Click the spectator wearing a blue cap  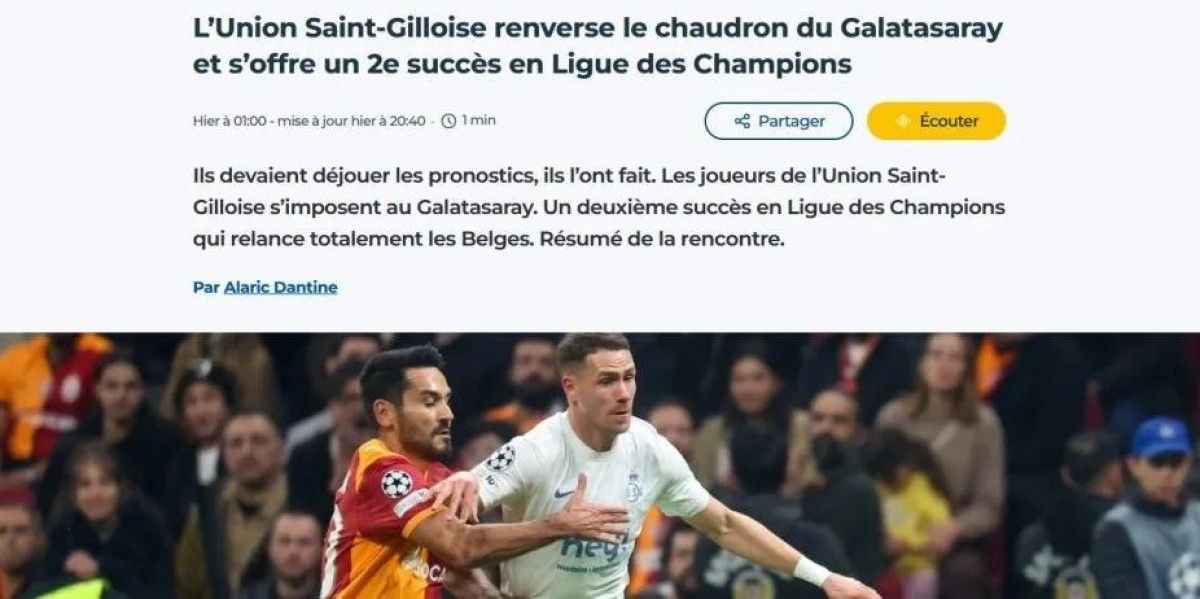(1148, 510)
